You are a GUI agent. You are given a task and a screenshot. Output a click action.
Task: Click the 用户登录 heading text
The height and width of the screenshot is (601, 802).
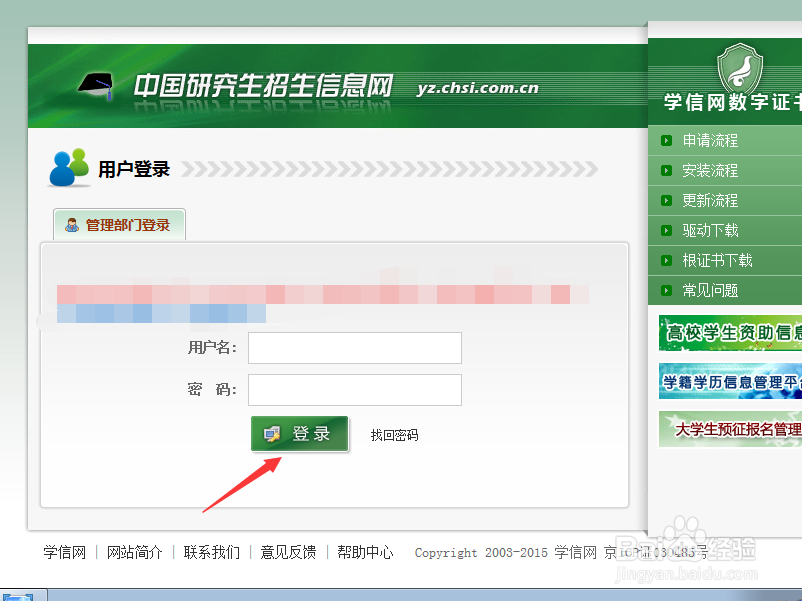click(134, 169)
